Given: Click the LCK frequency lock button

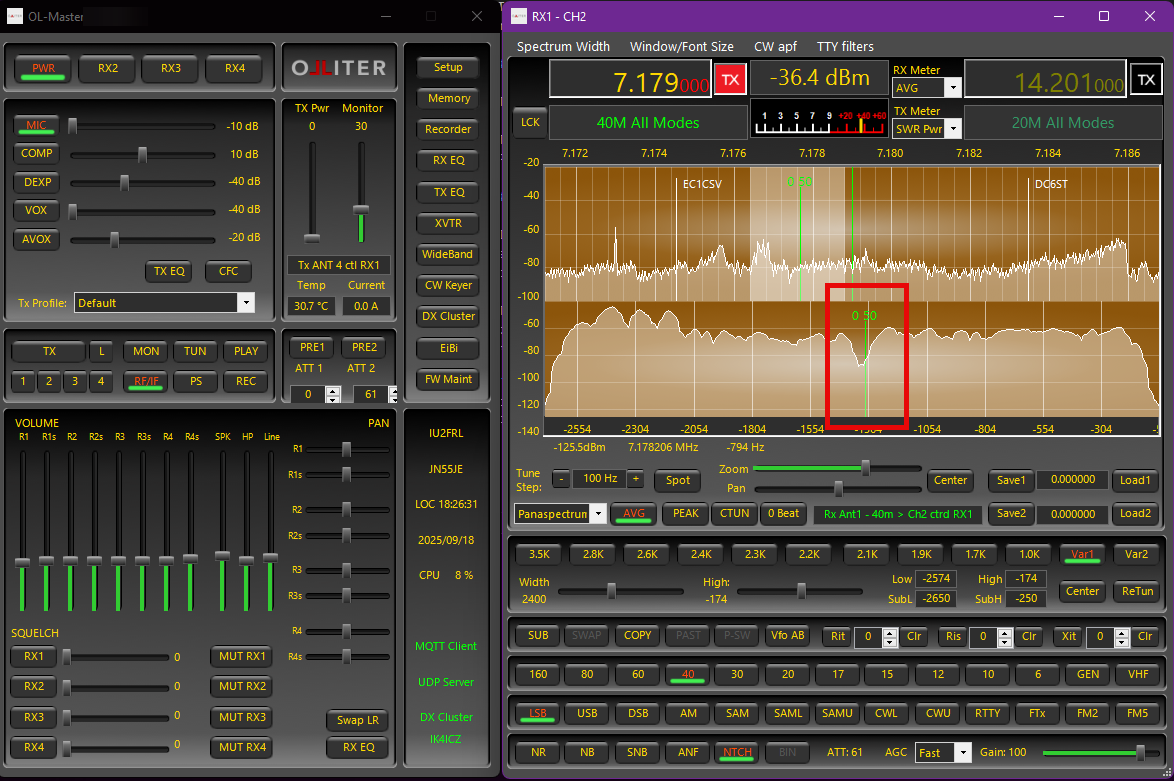Looking at the screenshot, I should (529, 122).
